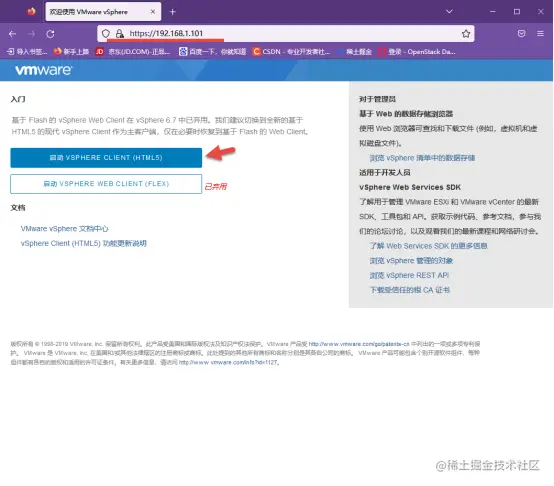This screenshot has height=486, width=554.
Task: Launch vSphere Client (HTML5) button
Action: [x=106, y=158]
